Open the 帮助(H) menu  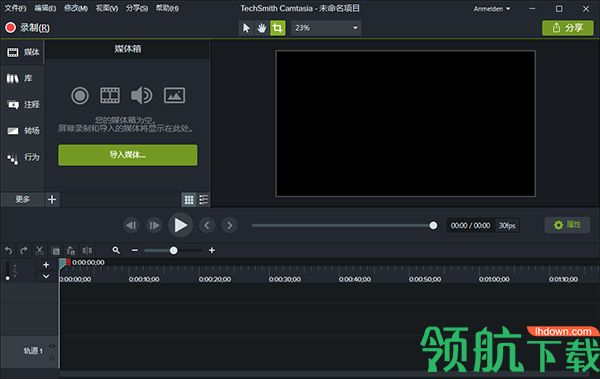(167, 8)
